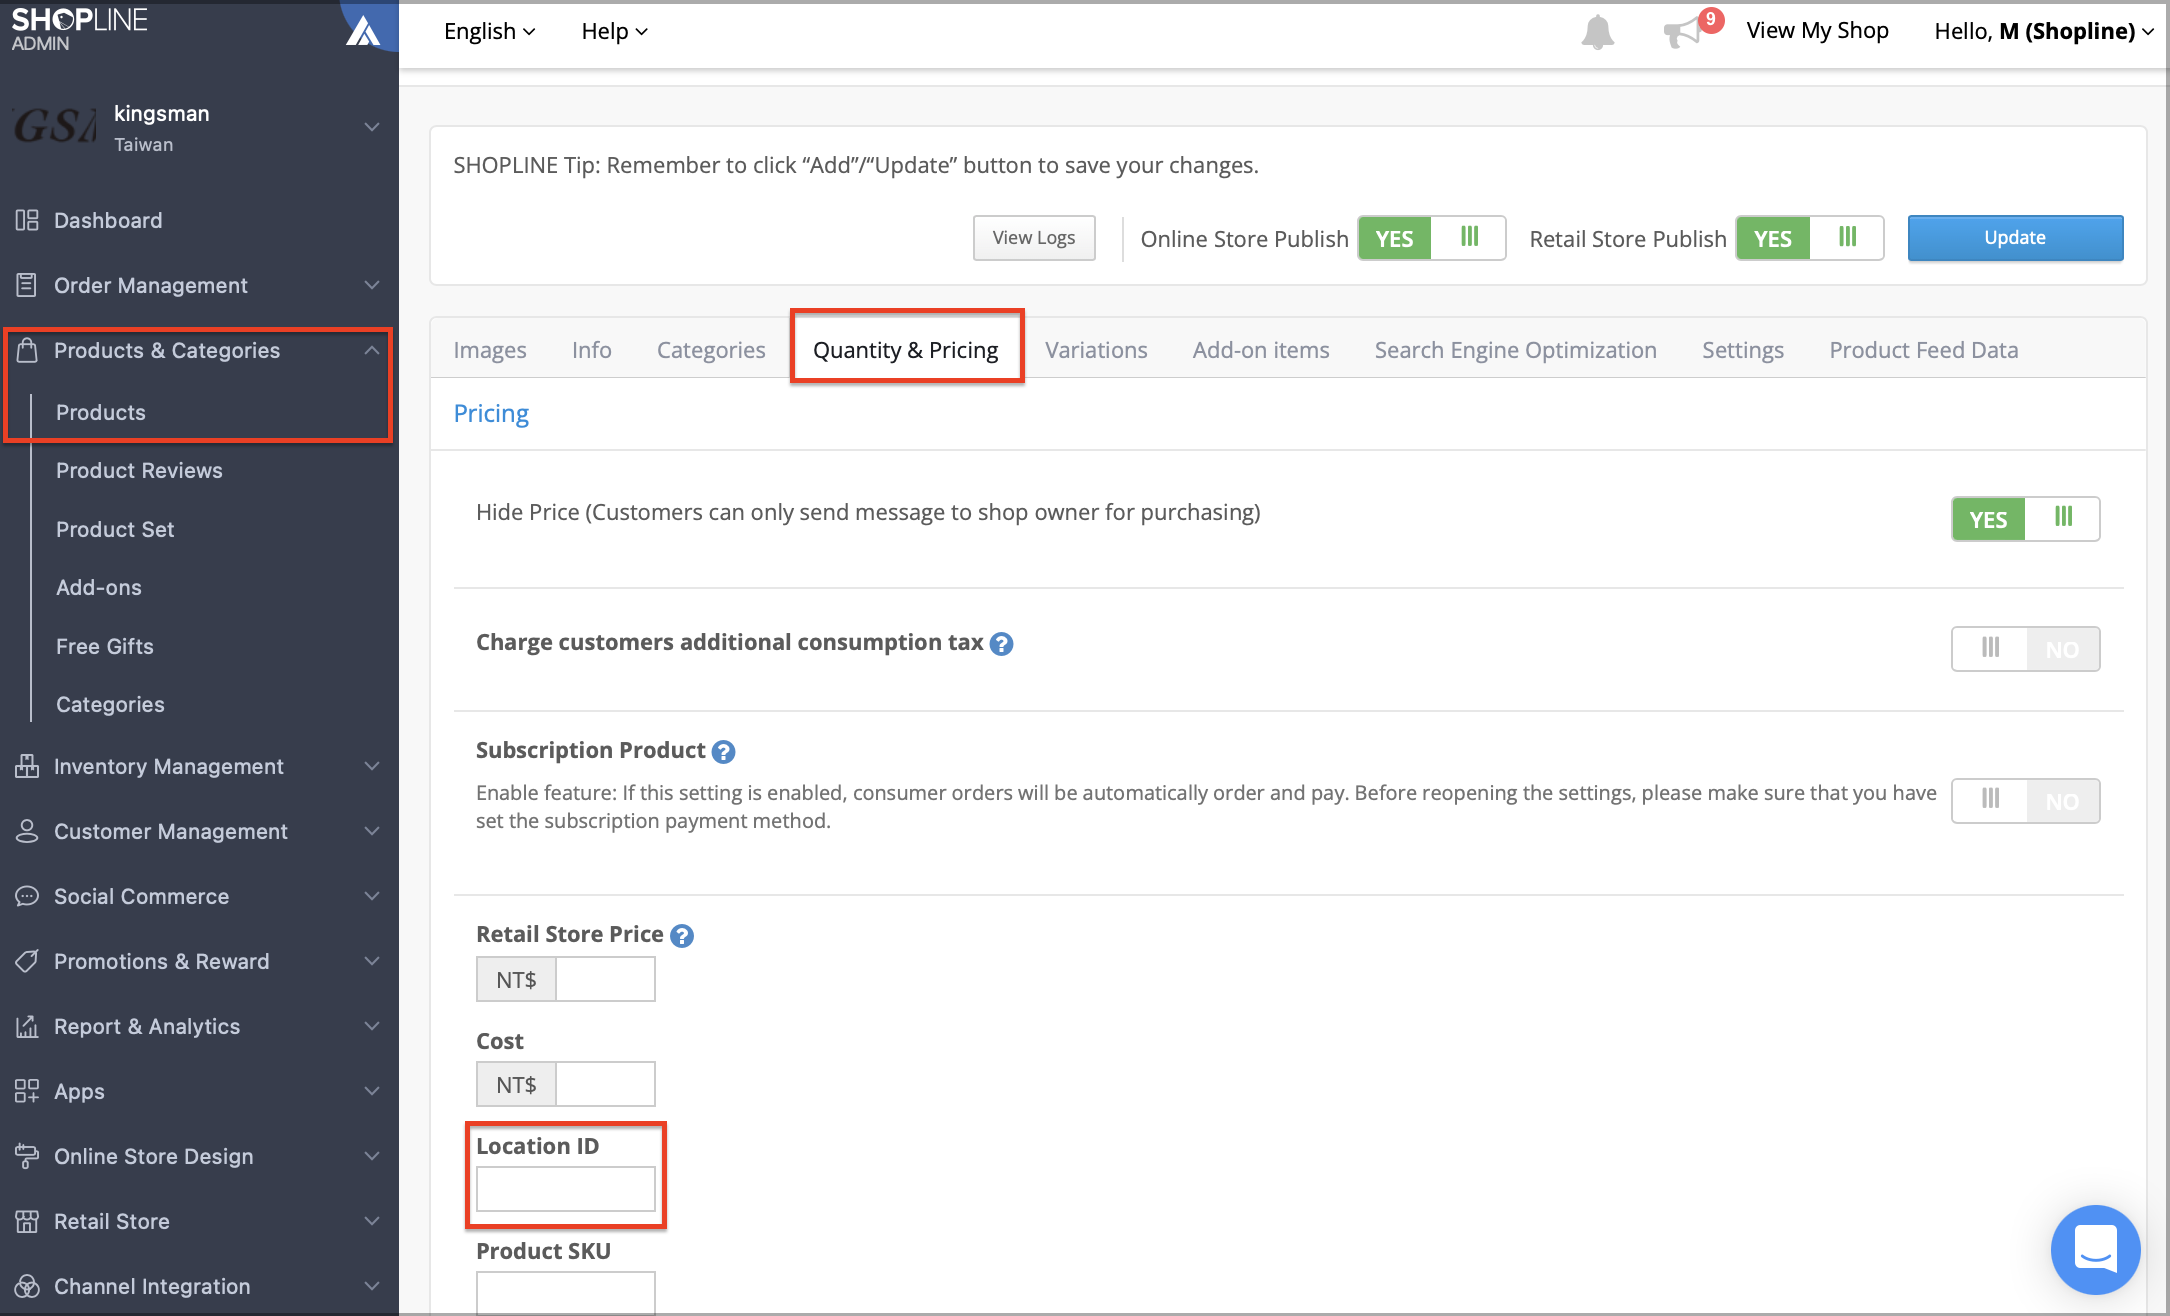Collapse the Products & Categories section

coord(370,350)
